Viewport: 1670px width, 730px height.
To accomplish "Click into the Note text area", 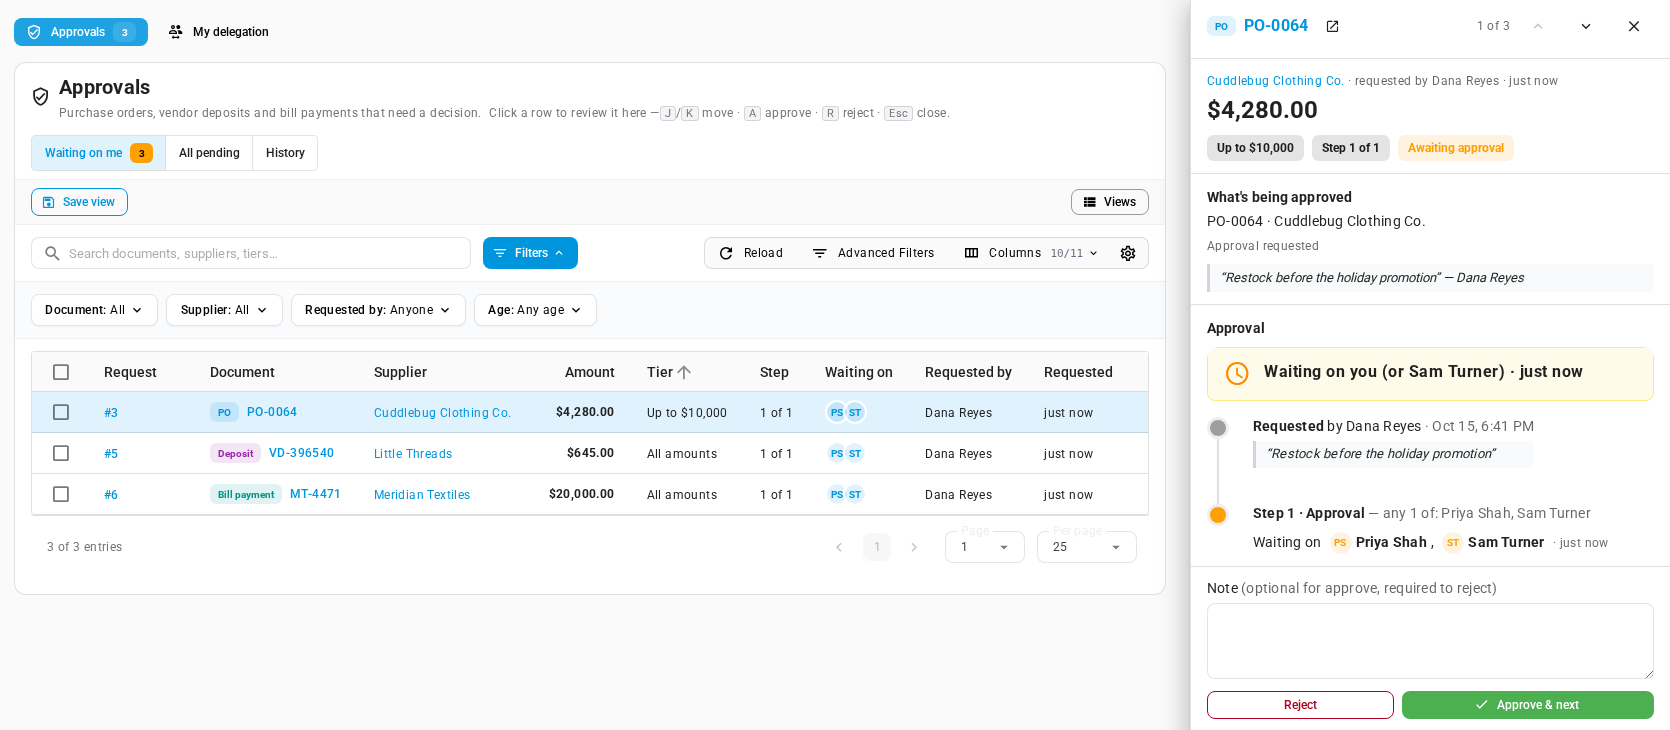I will (x=1430, y=641).
